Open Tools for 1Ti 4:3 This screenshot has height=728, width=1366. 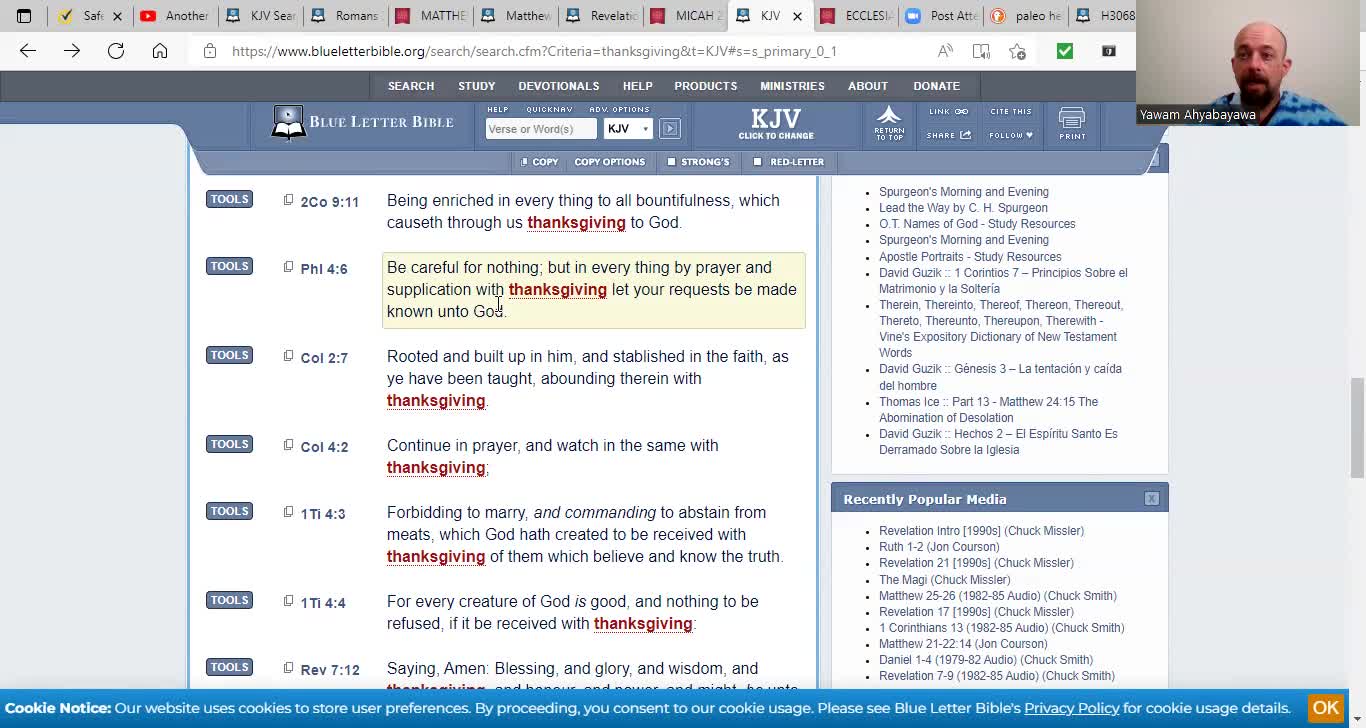click(x=229, y=511)
